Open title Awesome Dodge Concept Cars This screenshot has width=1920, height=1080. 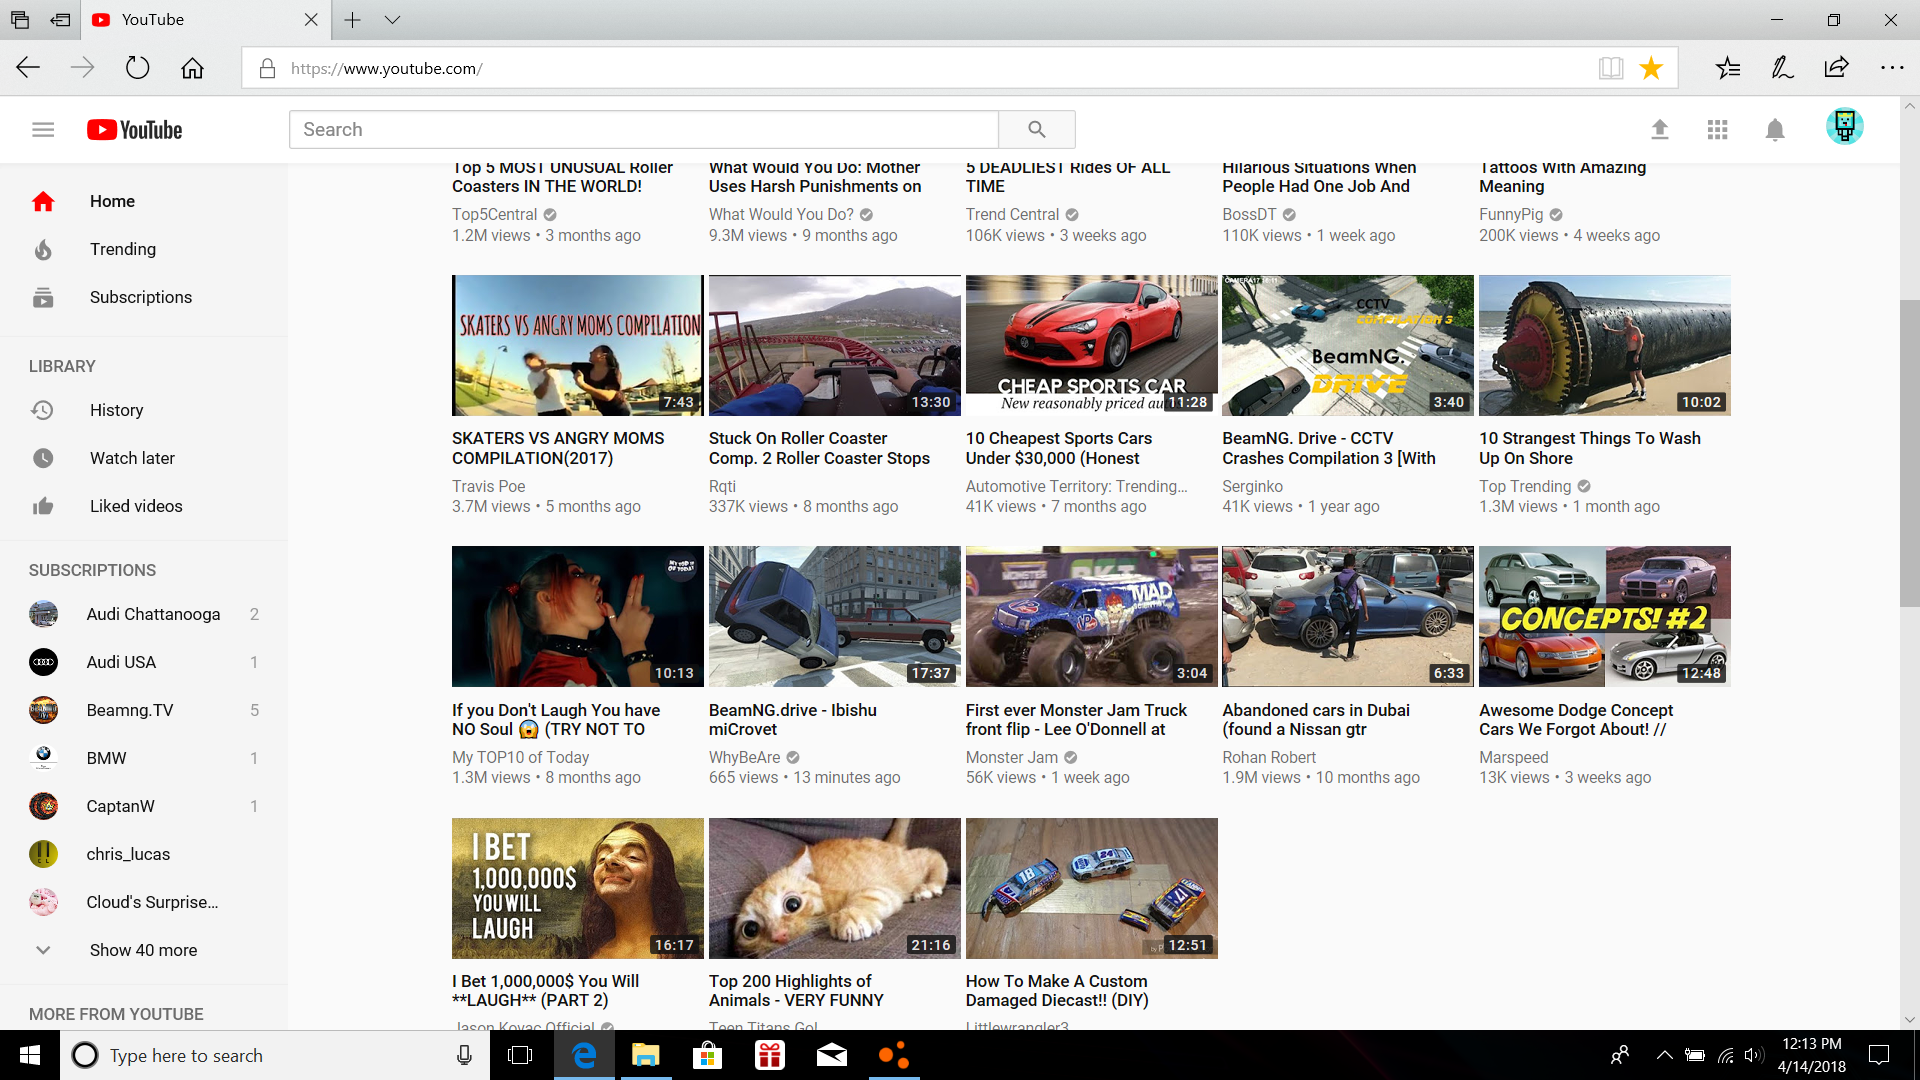point(1576,720)
